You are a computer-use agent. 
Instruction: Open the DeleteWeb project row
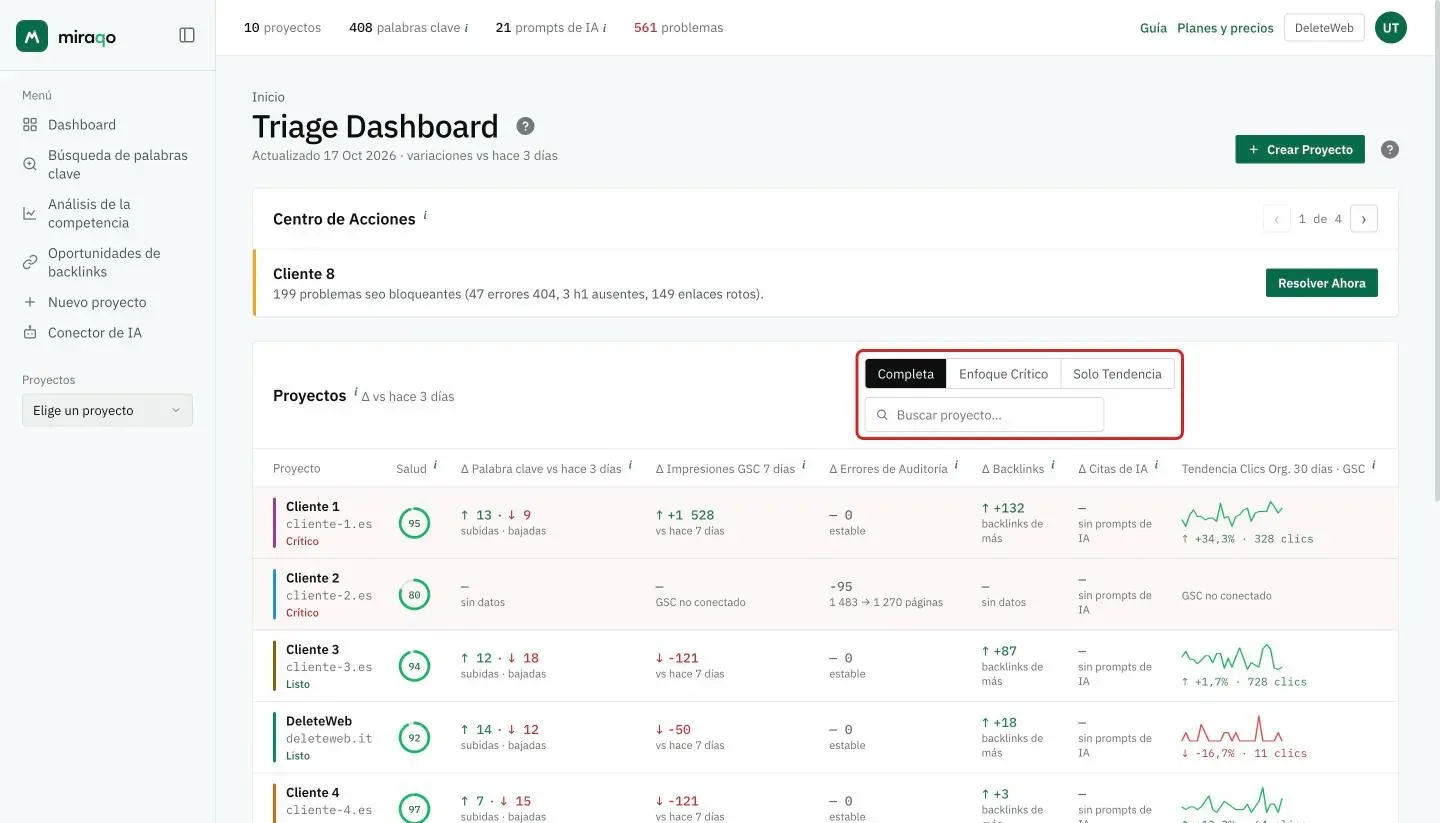coord(825,737)
